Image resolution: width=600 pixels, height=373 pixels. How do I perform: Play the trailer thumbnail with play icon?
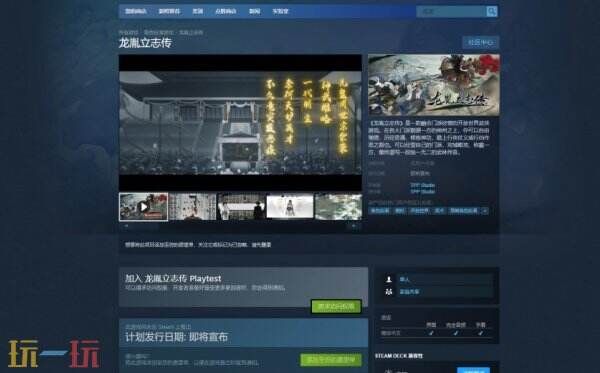pyautogui.click(x=143, y=207)
